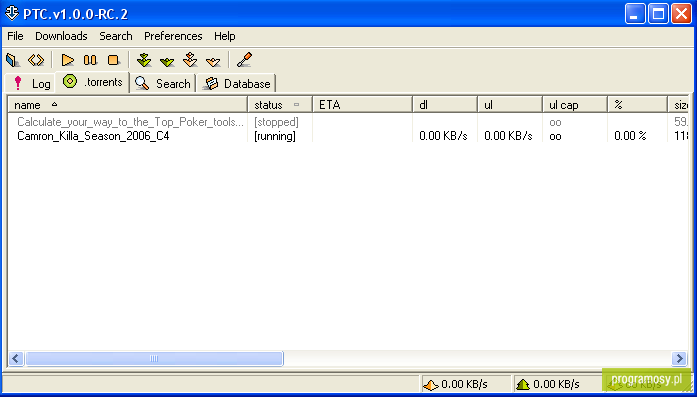The width and height of the screenshot is (697, 397).
Task: Click the green double down-arrow toolbar icon
Action: coord(144,60)
